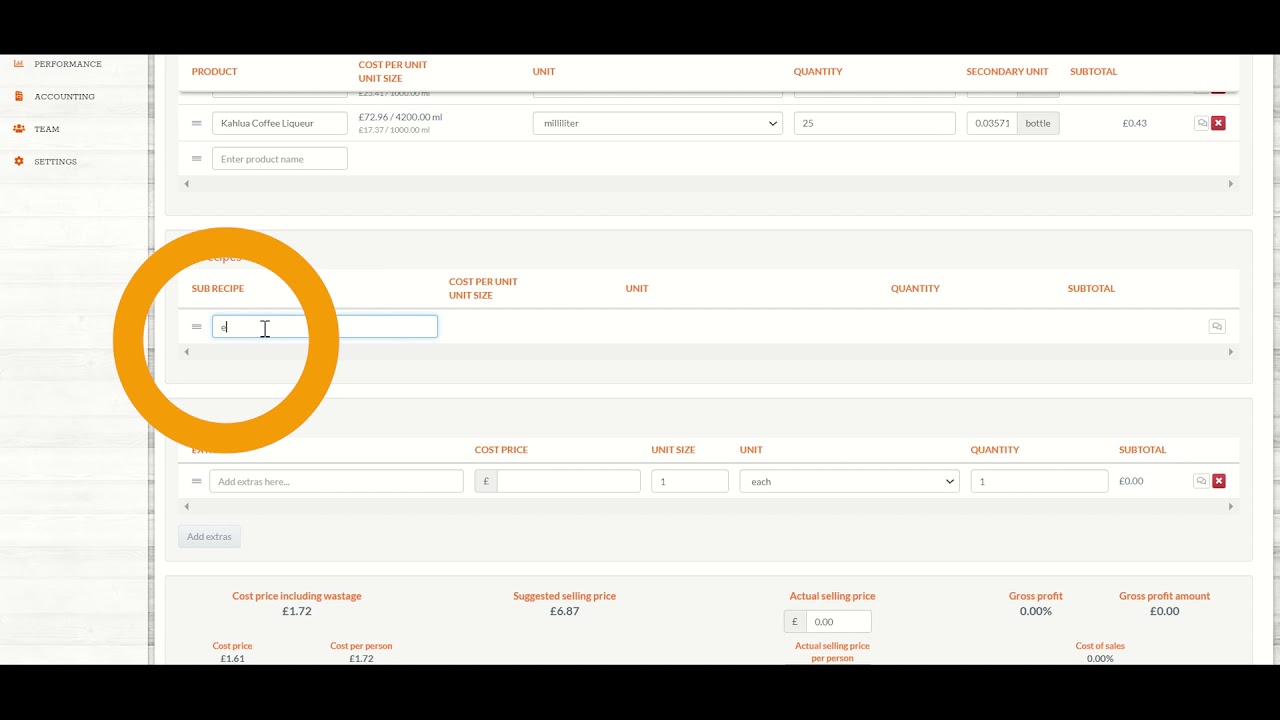1280x720 pixels.
Task: Click the Enter product name field
Action: coord(280,159)
